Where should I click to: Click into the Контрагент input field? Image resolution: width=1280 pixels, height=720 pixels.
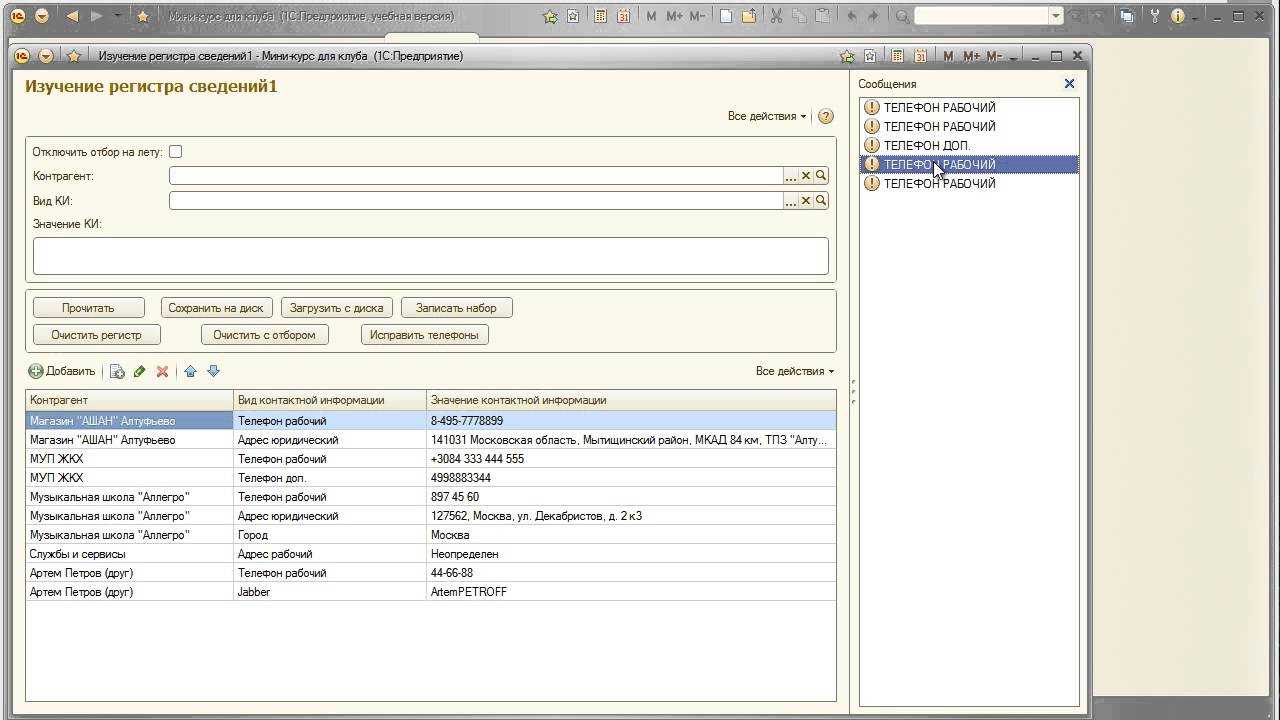click(476, 176)
